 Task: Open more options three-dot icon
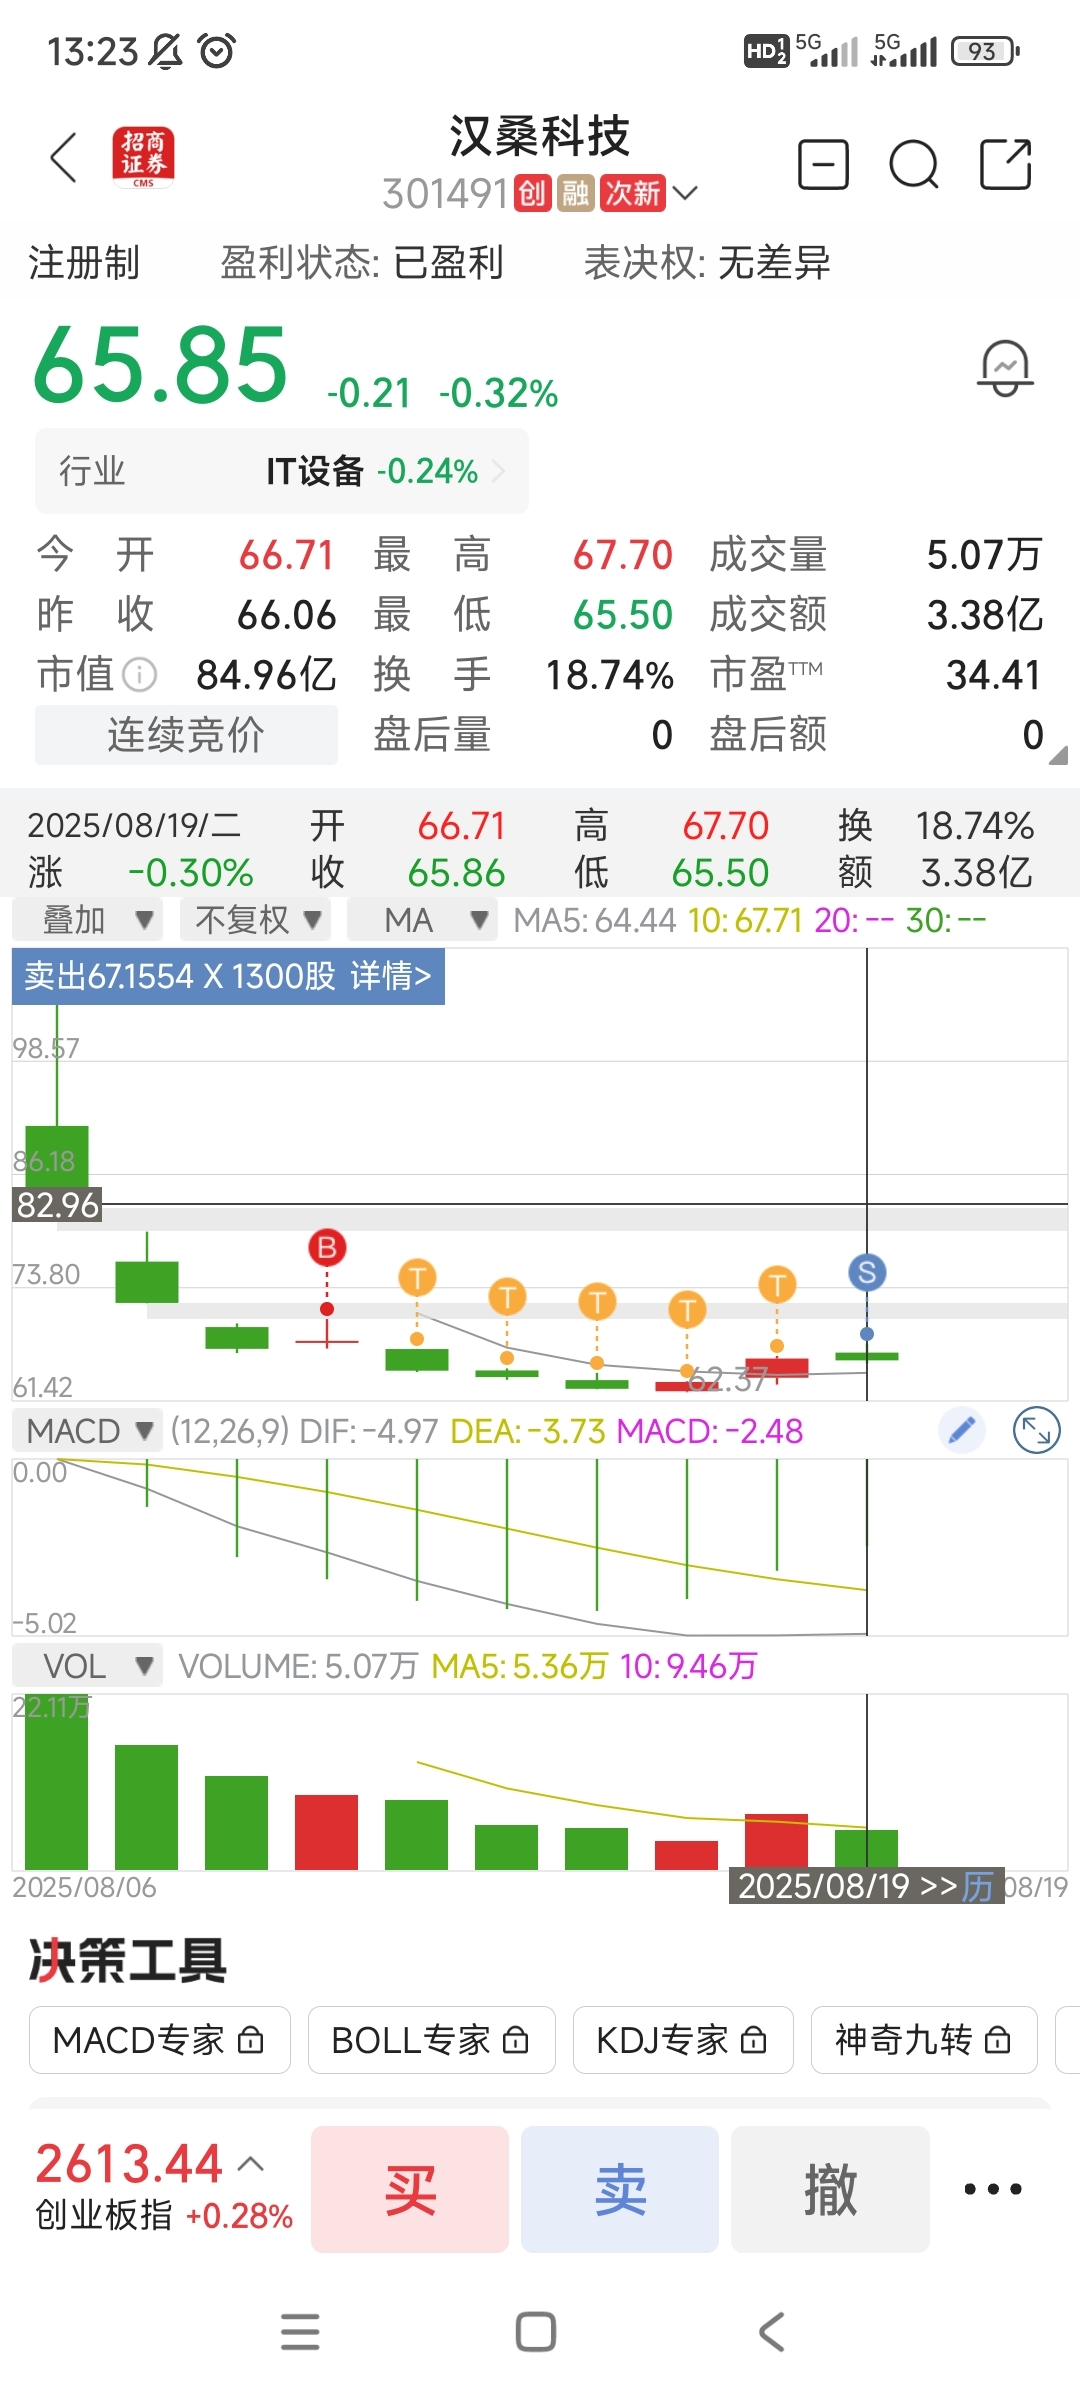tap(993, 2189)
